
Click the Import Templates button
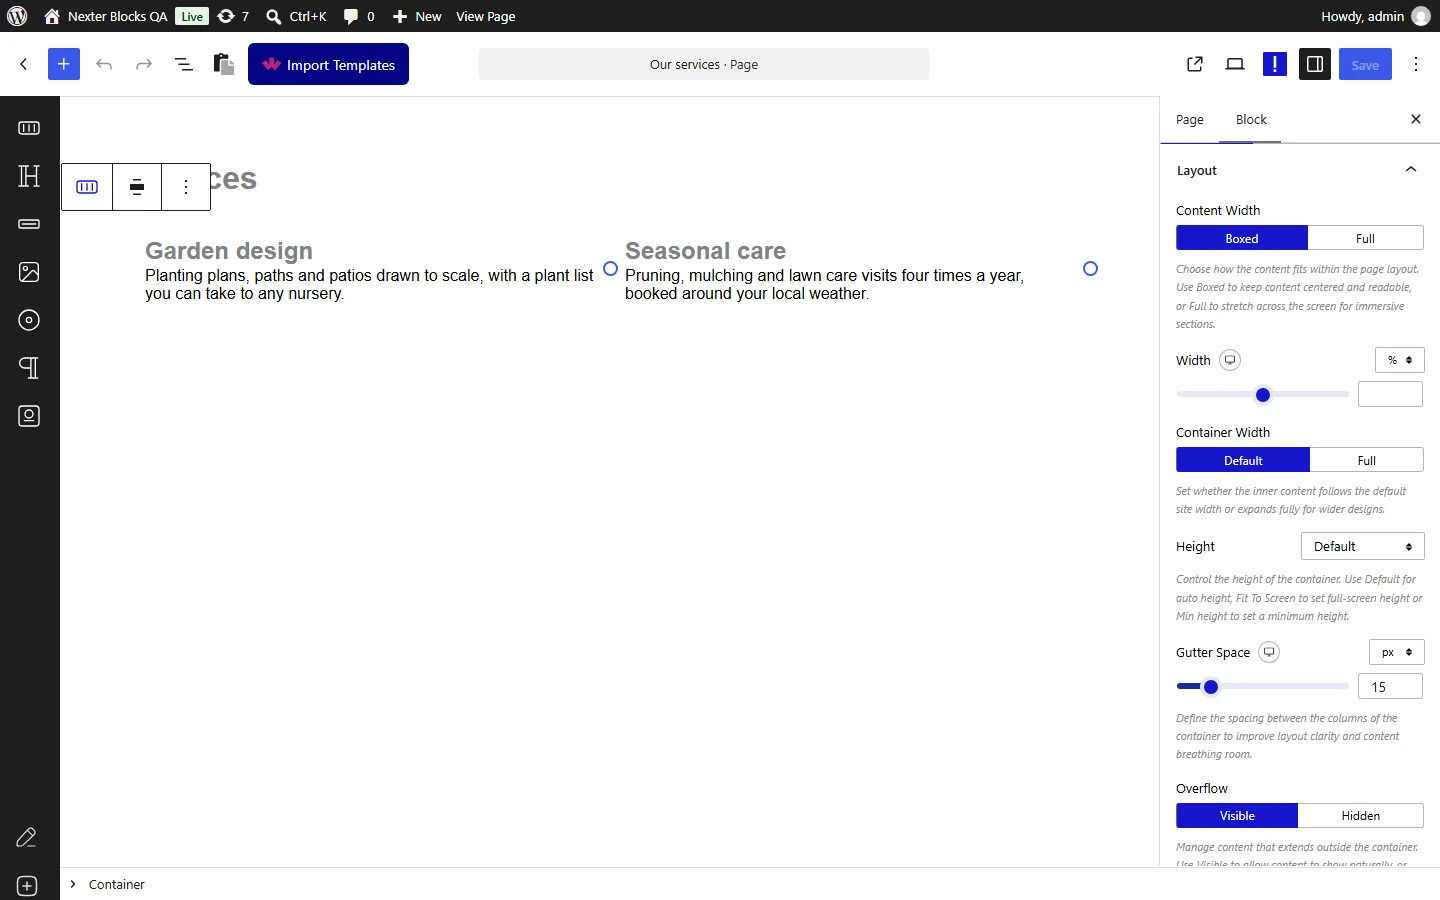coord(328,64)
